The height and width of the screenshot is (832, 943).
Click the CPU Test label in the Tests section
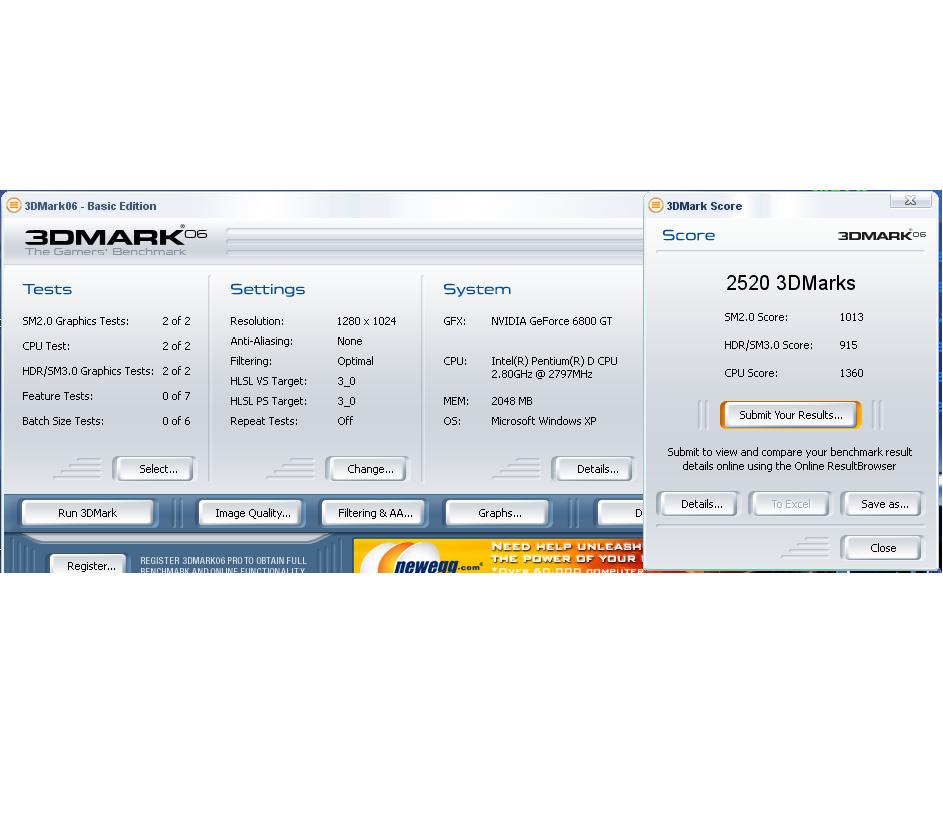click(46, 347)
